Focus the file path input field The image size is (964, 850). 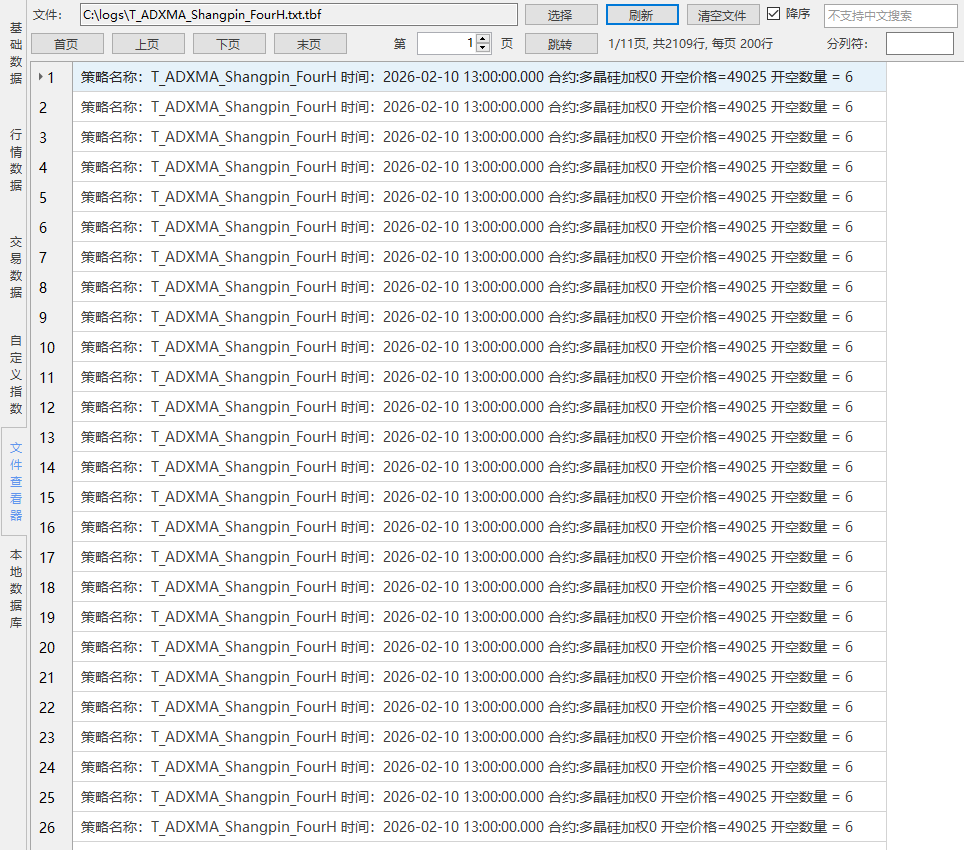point(298,15)
